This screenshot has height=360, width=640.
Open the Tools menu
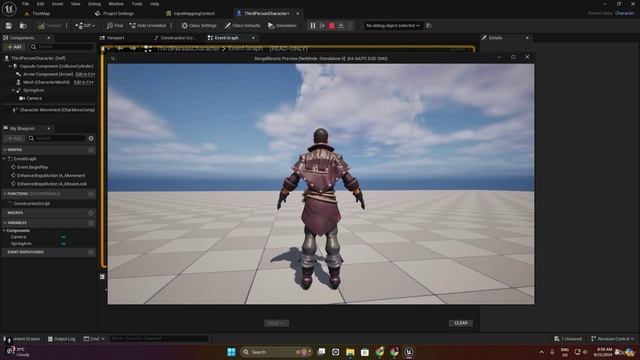point(137,4)
